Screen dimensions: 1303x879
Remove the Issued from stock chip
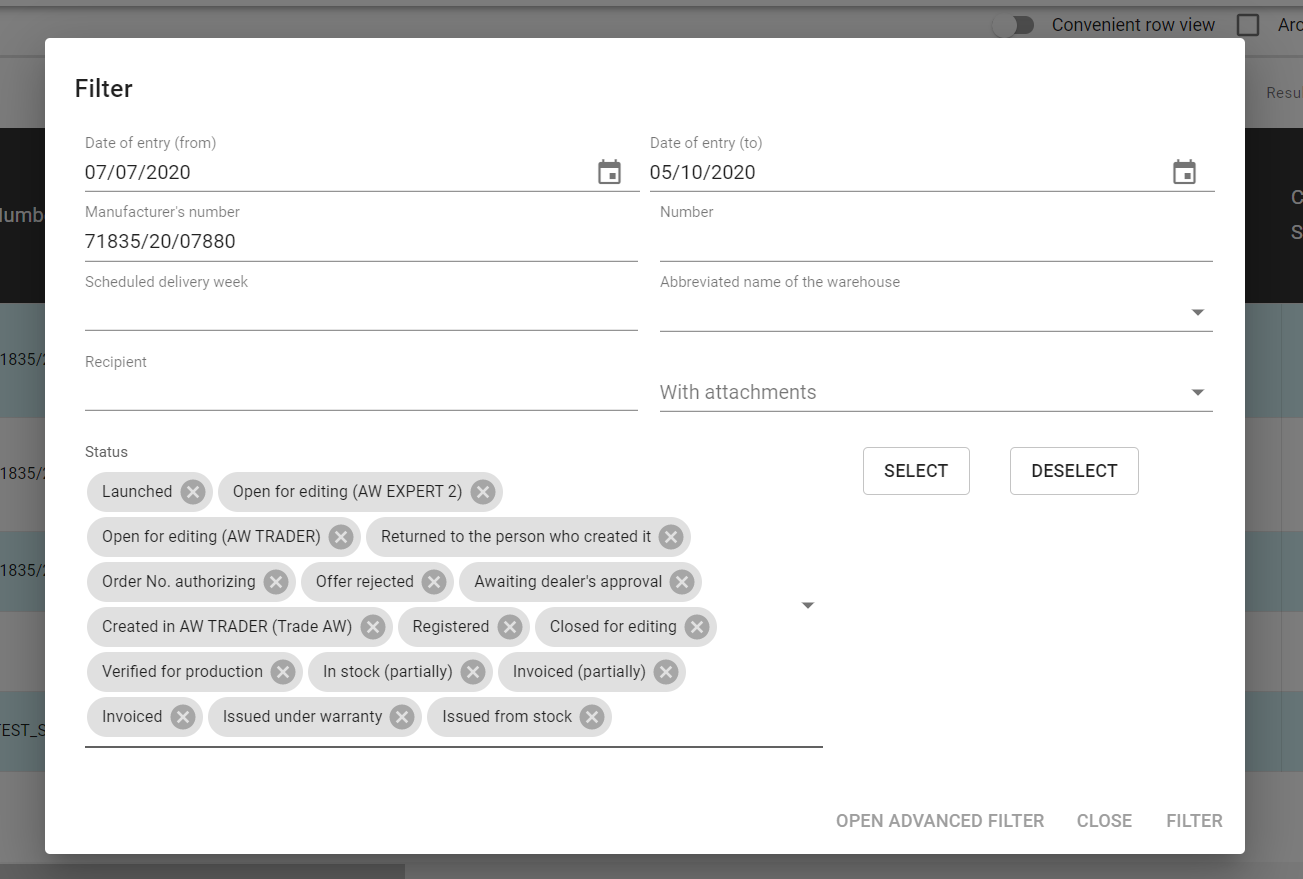tap(592, 717)
